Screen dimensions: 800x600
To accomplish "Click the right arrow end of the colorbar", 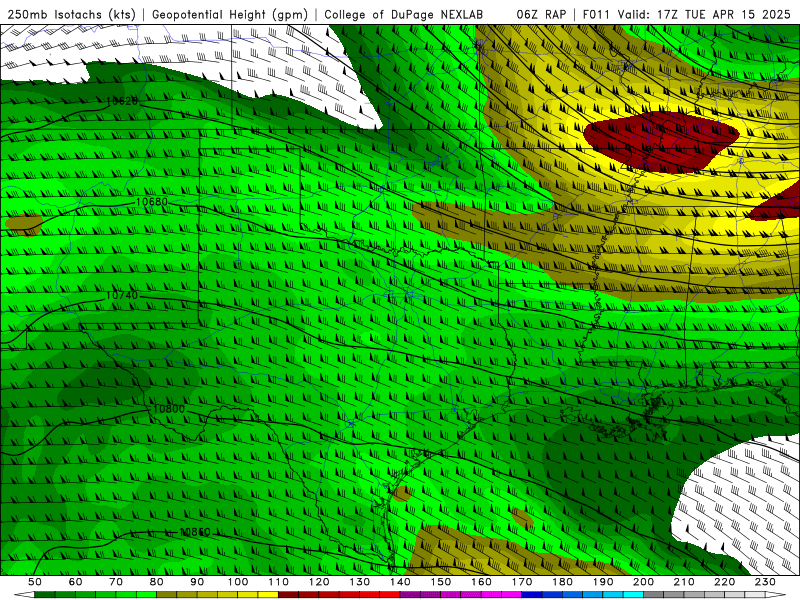I will [x=776, y=595].
